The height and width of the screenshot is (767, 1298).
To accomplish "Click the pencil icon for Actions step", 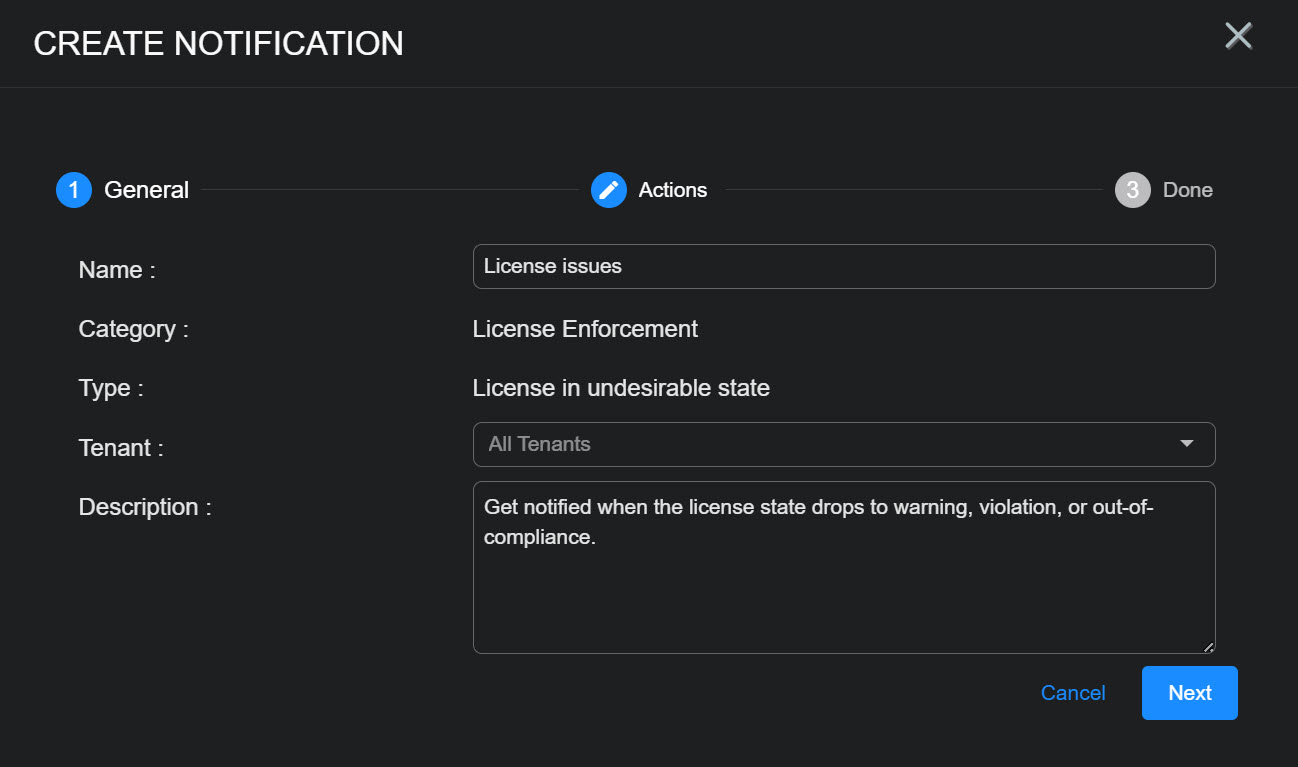I will [609, 190].
